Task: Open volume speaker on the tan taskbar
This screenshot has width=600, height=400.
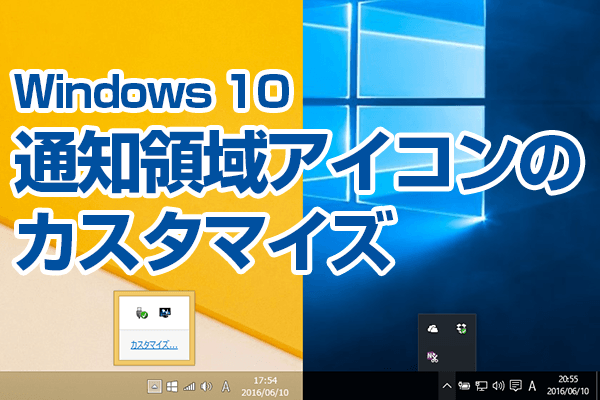Action: coord(206,387)
